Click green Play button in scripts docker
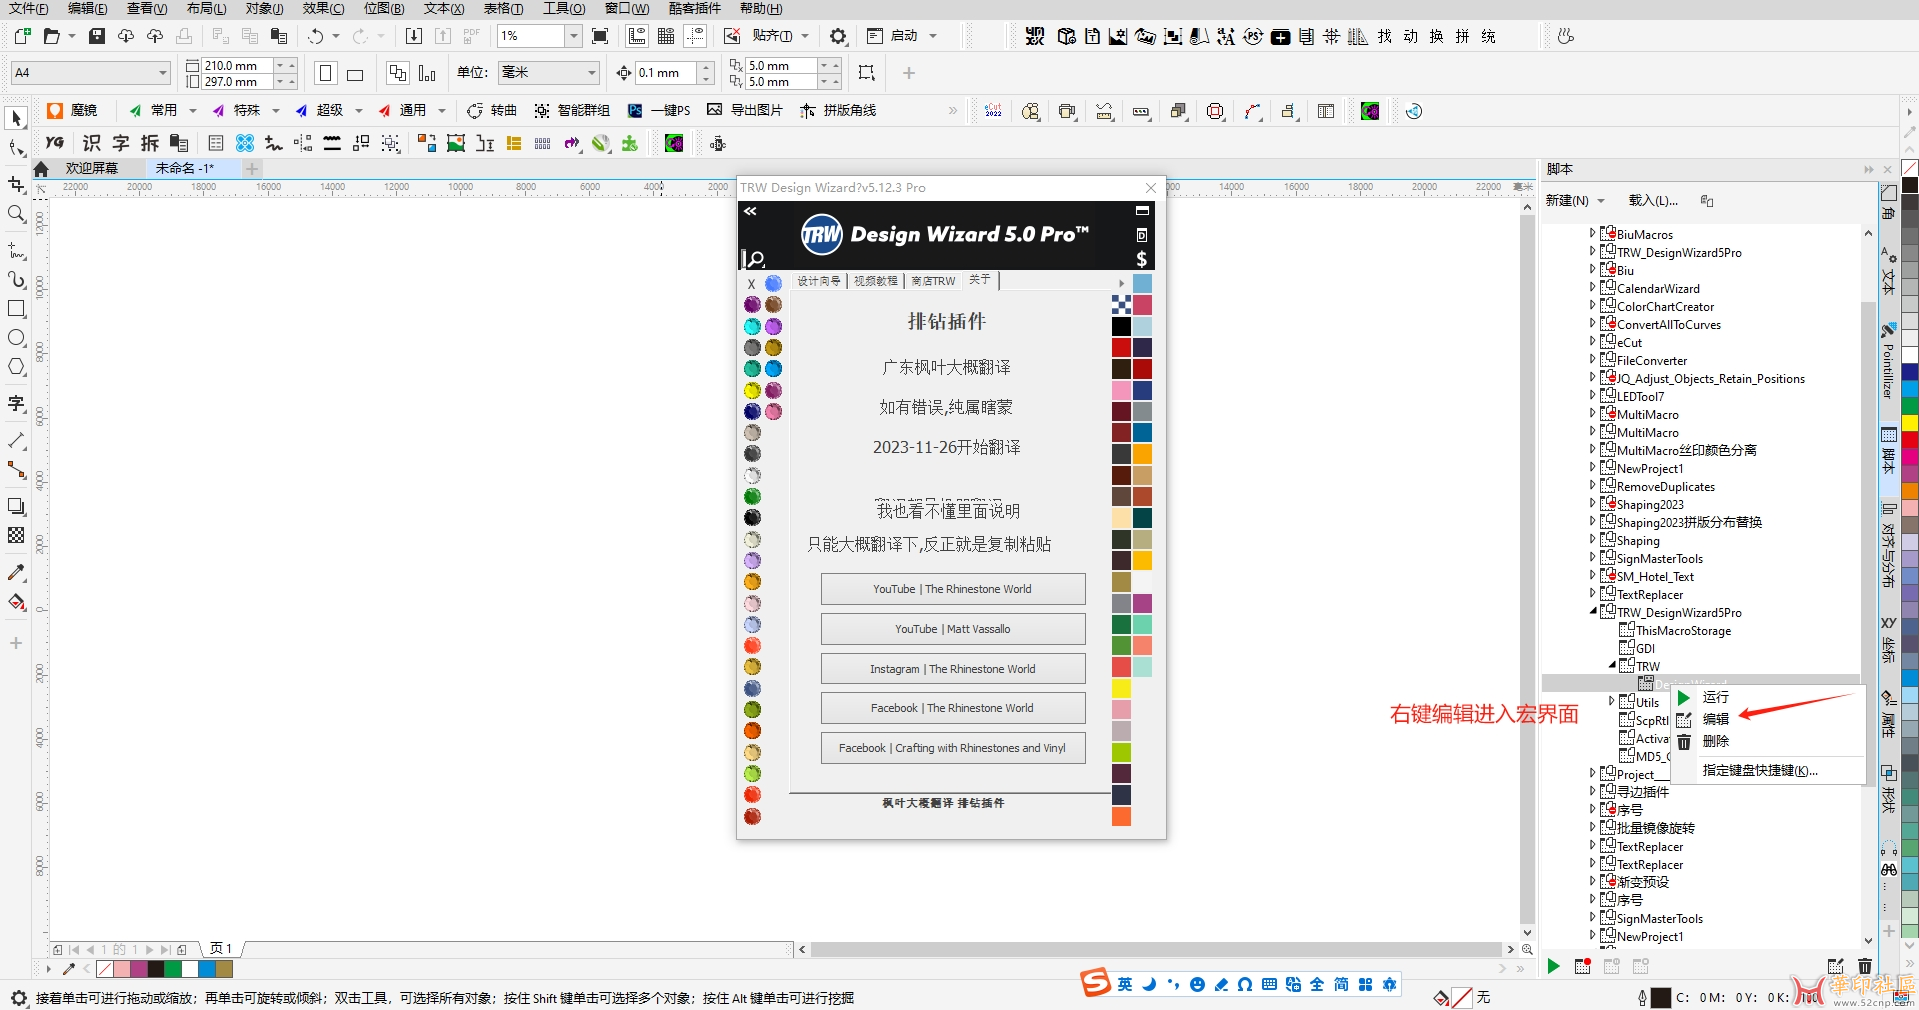Image resolution: width=1919 pixels, height=1010 pixels. (x=1553, y=966)
